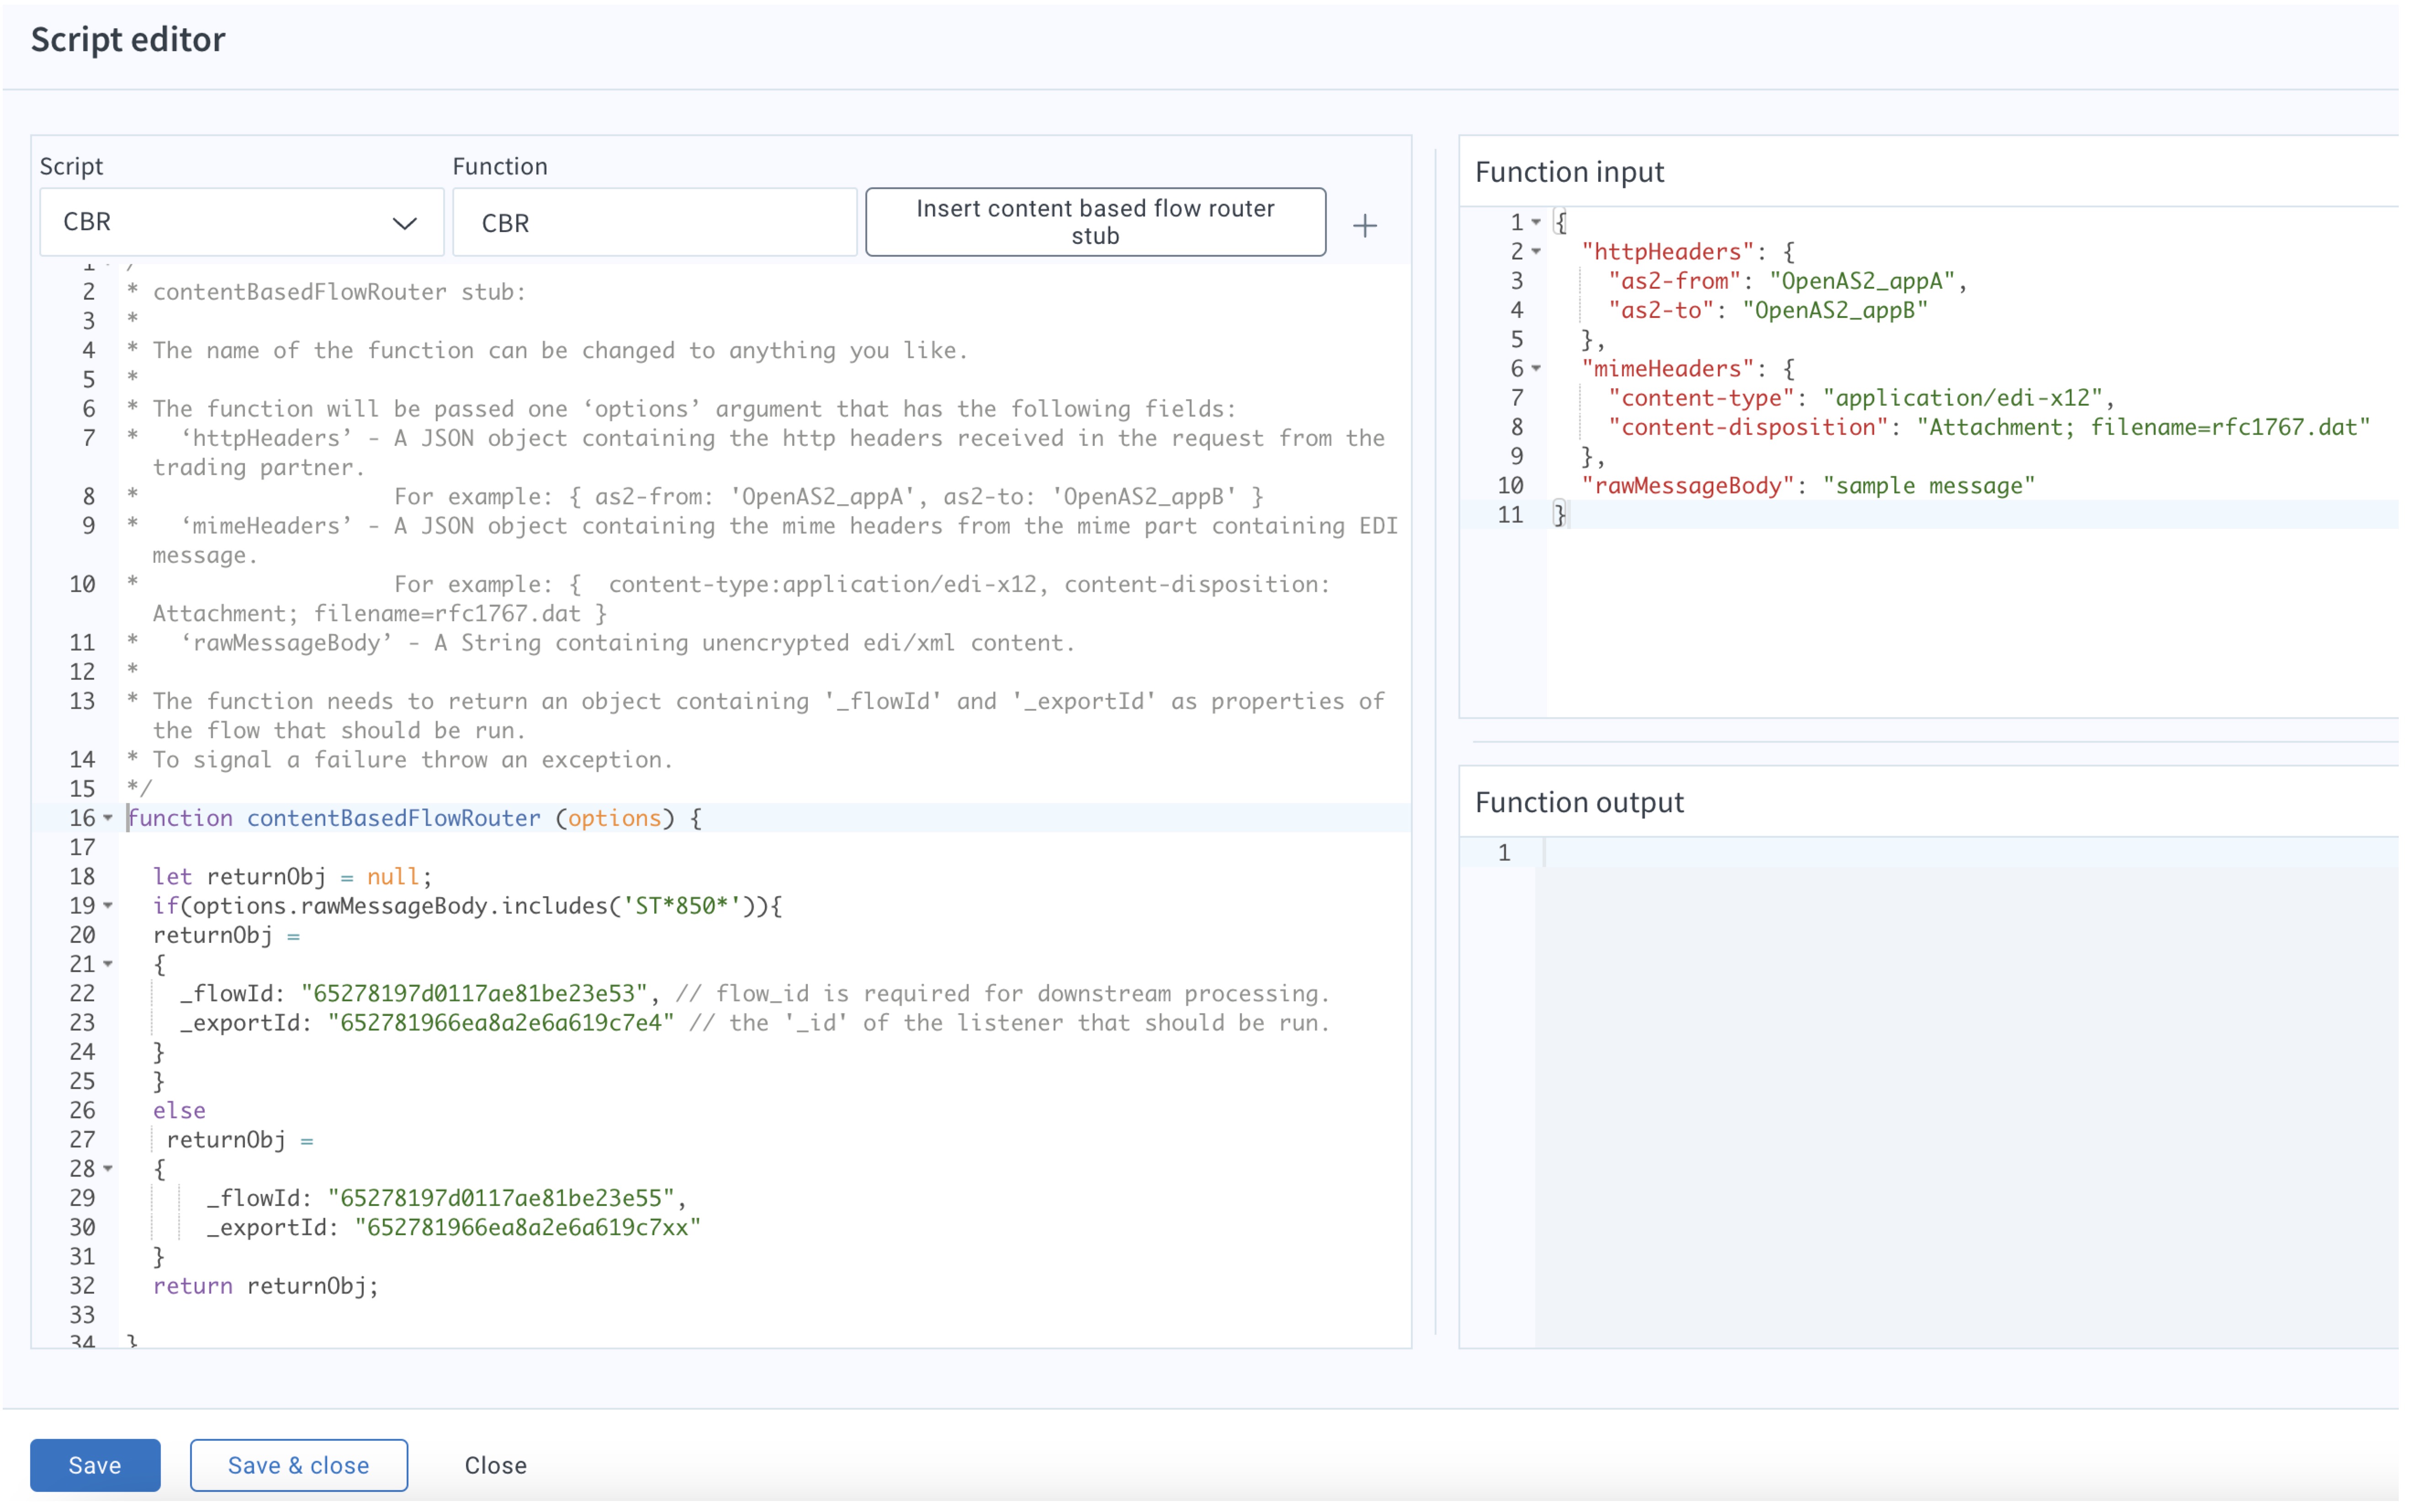Image resolution: width=2417 pixels, height=1512 pixels.
Task: Click the "content-disposition" key
Action: click(x=1748, y=427)
